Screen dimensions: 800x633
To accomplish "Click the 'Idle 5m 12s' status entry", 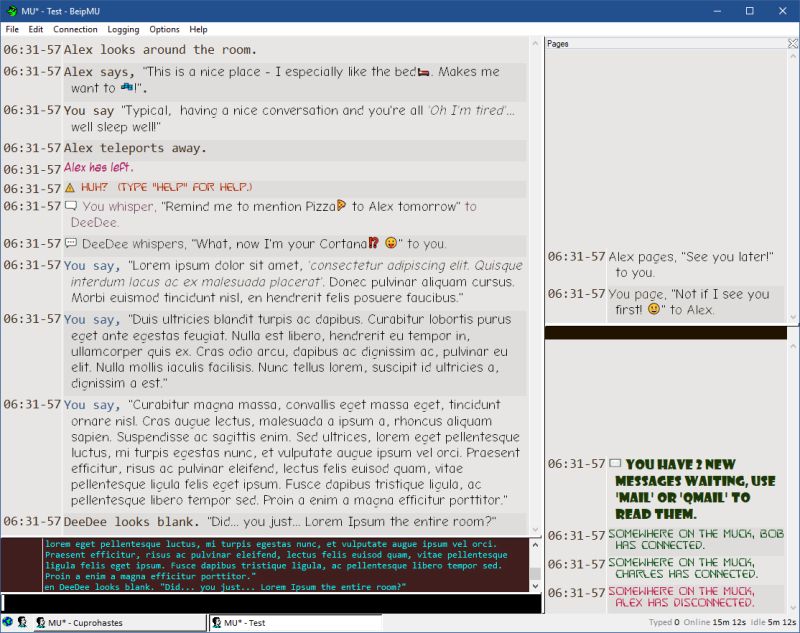I will click(773, 622).
